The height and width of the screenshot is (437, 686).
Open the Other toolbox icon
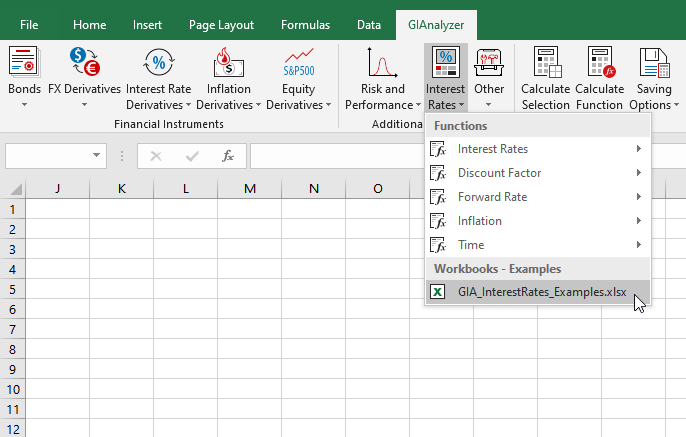(x=489, y=62)
